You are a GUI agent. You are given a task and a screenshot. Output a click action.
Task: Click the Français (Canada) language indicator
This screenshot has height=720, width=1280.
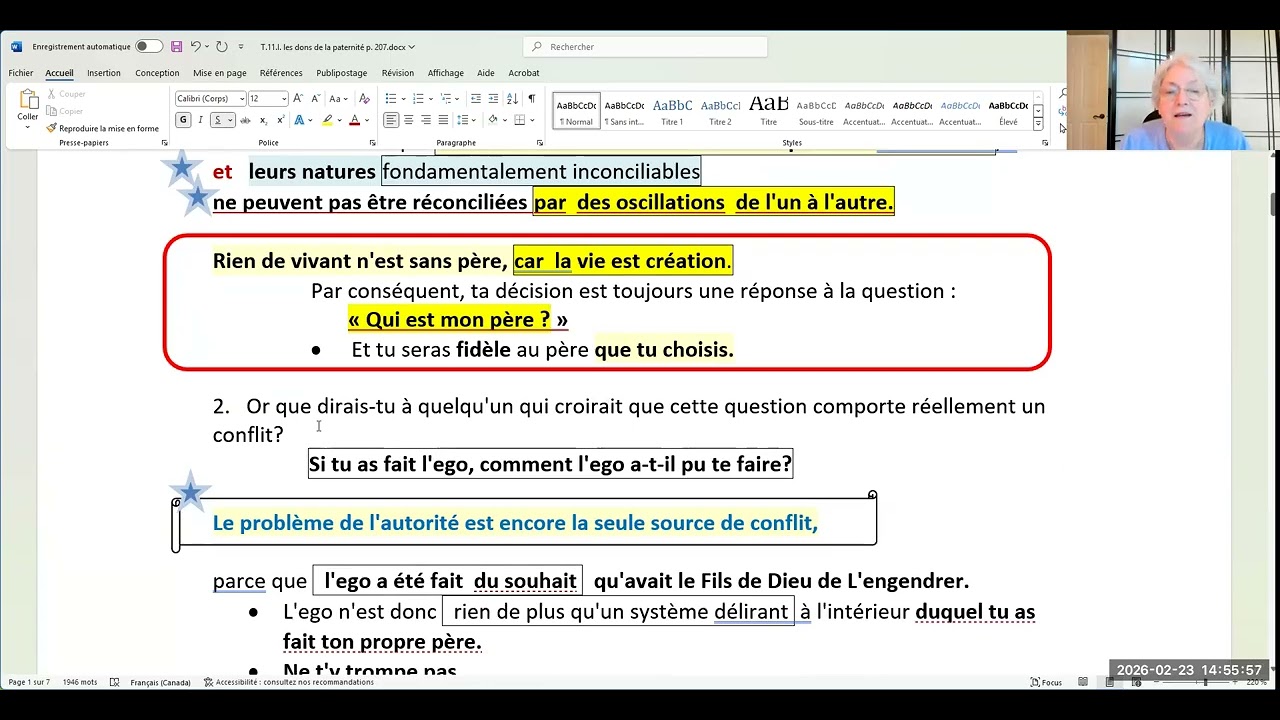coord(160,682)
